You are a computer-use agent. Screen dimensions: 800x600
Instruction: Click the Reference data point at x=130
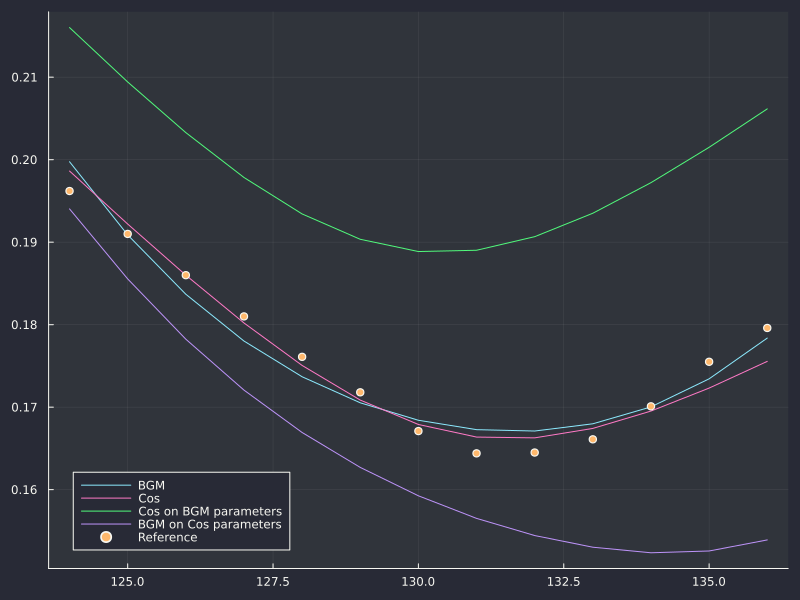pyautogui.click(x=418, y=431)
